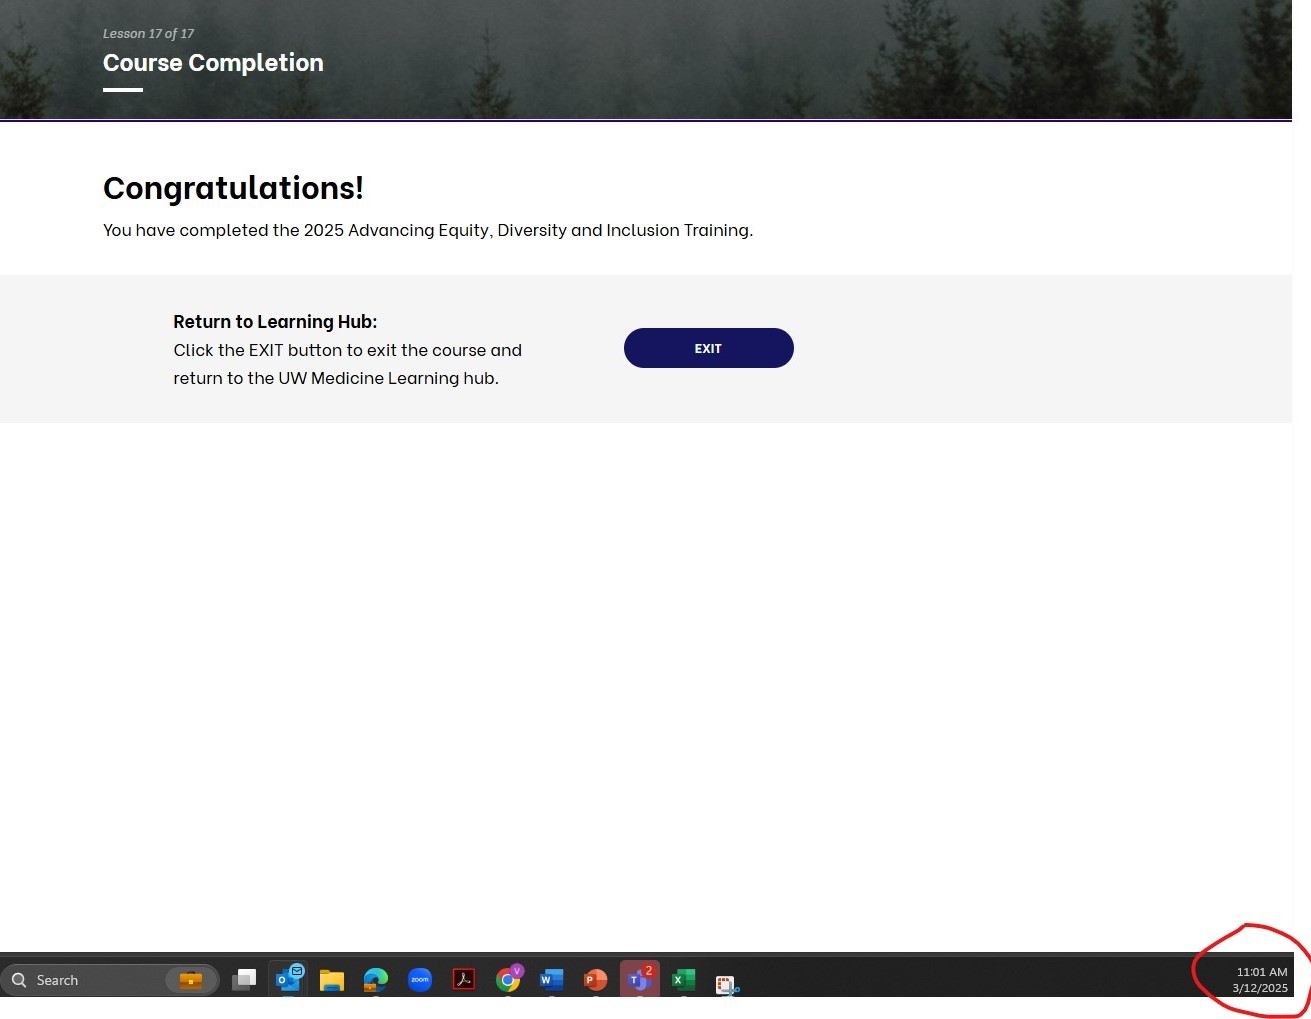Open the Snipping Tool icon
Image resolution: width=1311 pixels, height=1019 pixels.
[x=727, y=985]
